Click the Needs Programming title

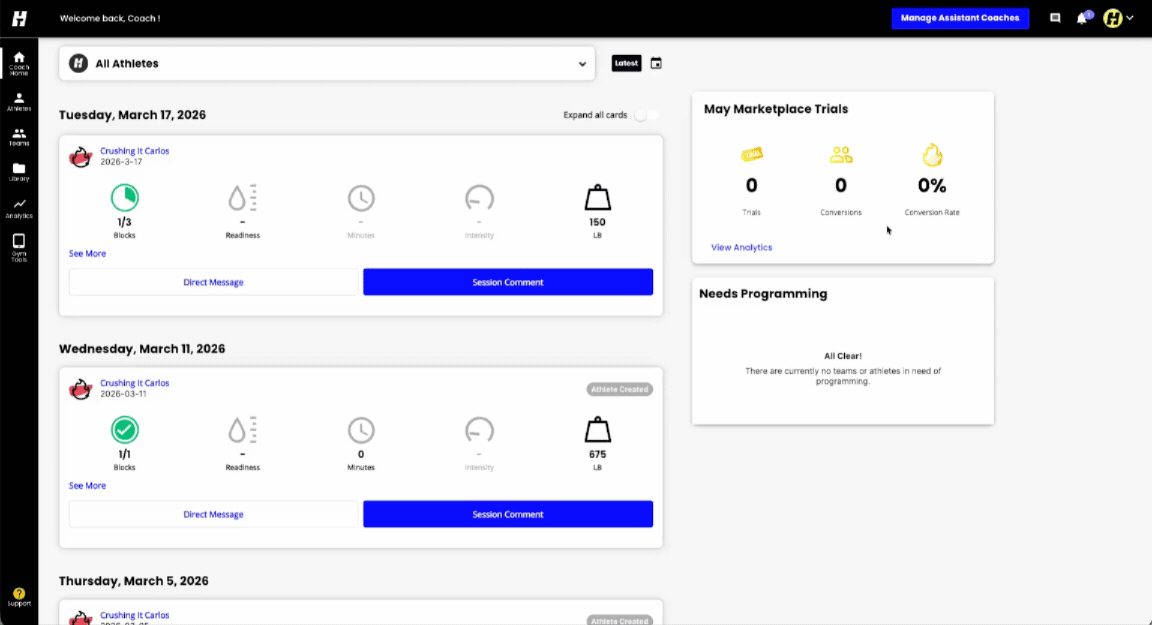pyautogui.click(x=763, y=294)
